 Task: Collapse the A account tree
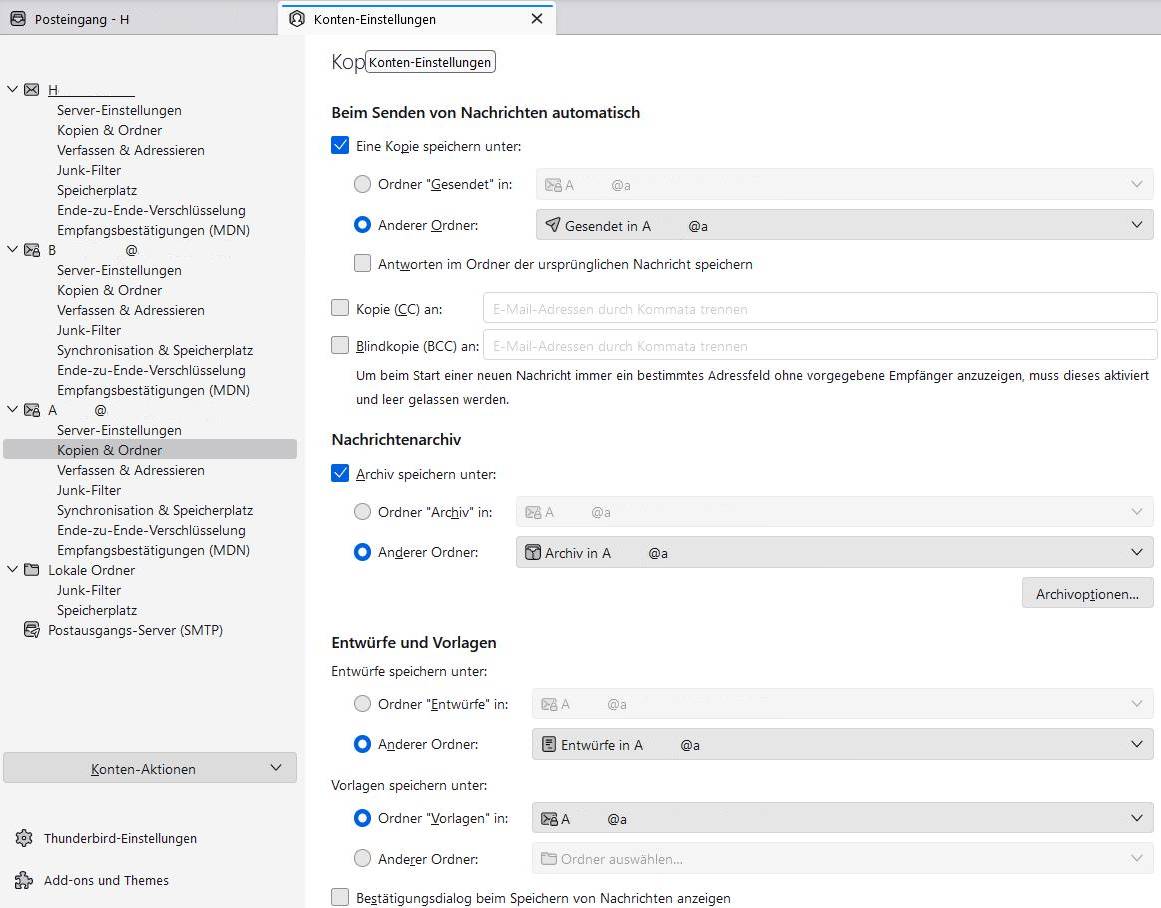coord(13,410)
